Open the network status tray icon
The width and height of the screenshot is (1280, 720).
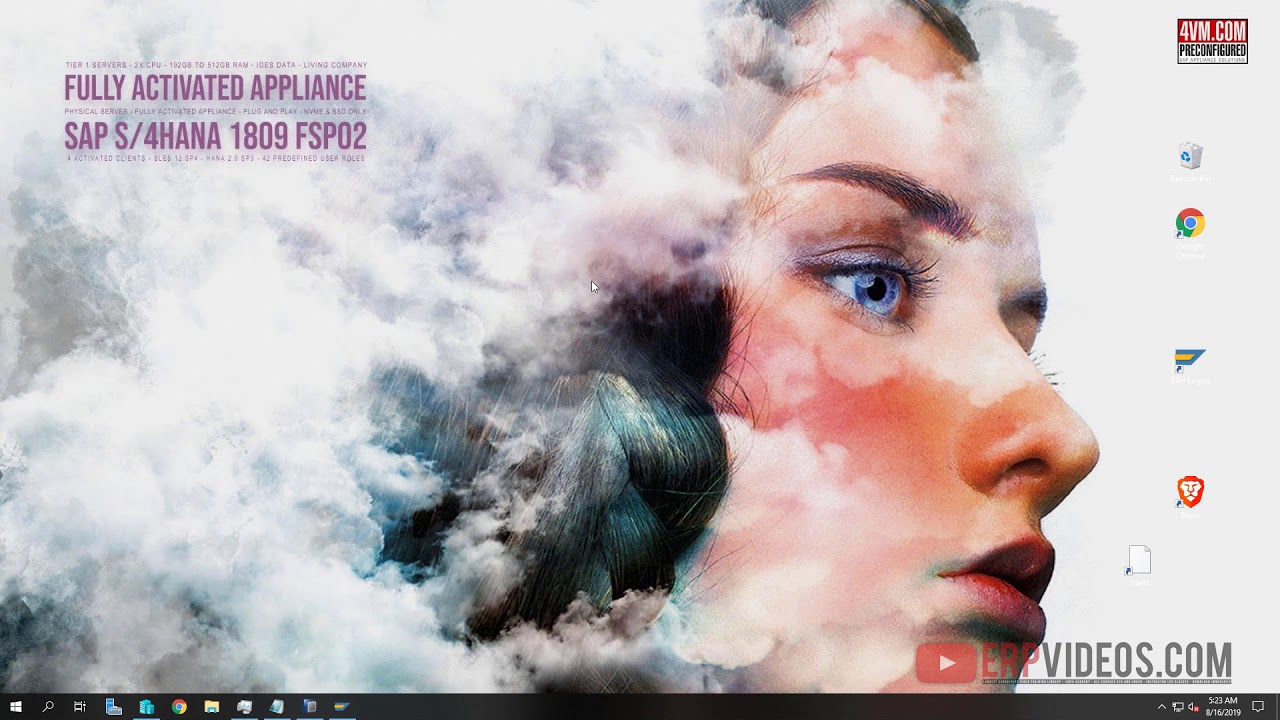click(1178, 706)
